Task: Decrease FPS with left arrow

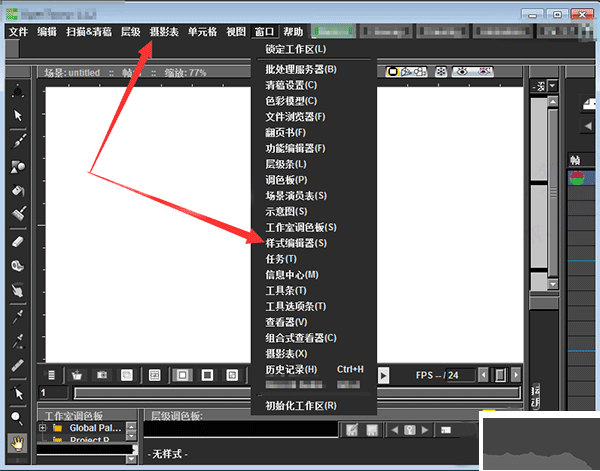Action: point(483,375)
